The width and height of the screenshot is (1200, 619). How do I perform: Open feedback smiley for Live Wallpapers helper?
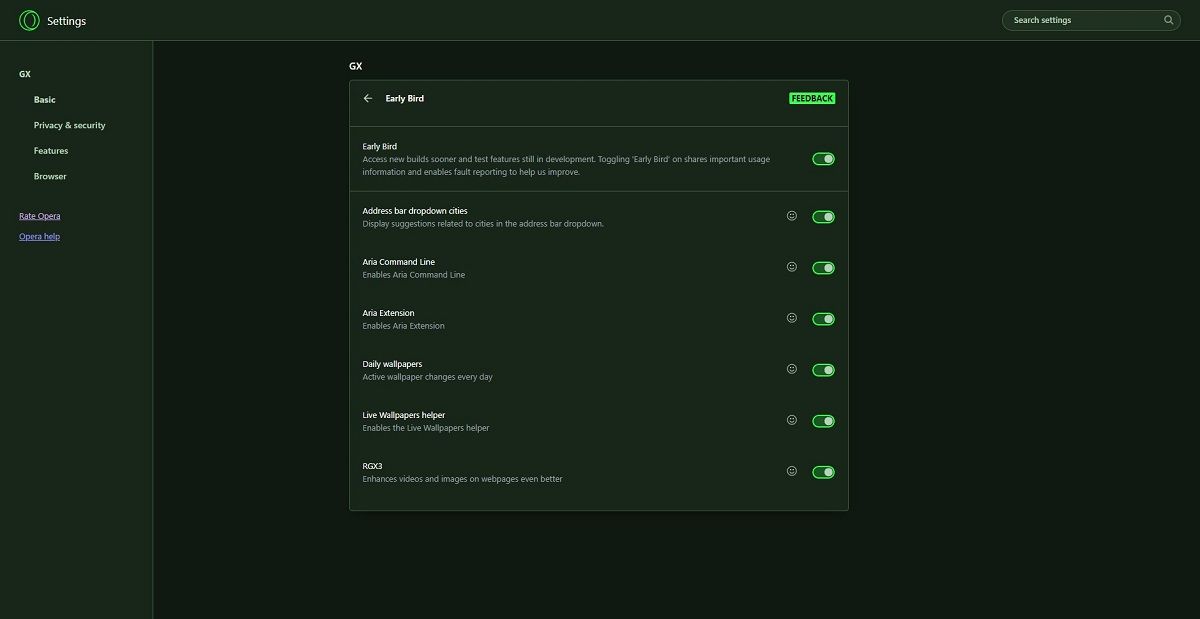pos(791,419)
